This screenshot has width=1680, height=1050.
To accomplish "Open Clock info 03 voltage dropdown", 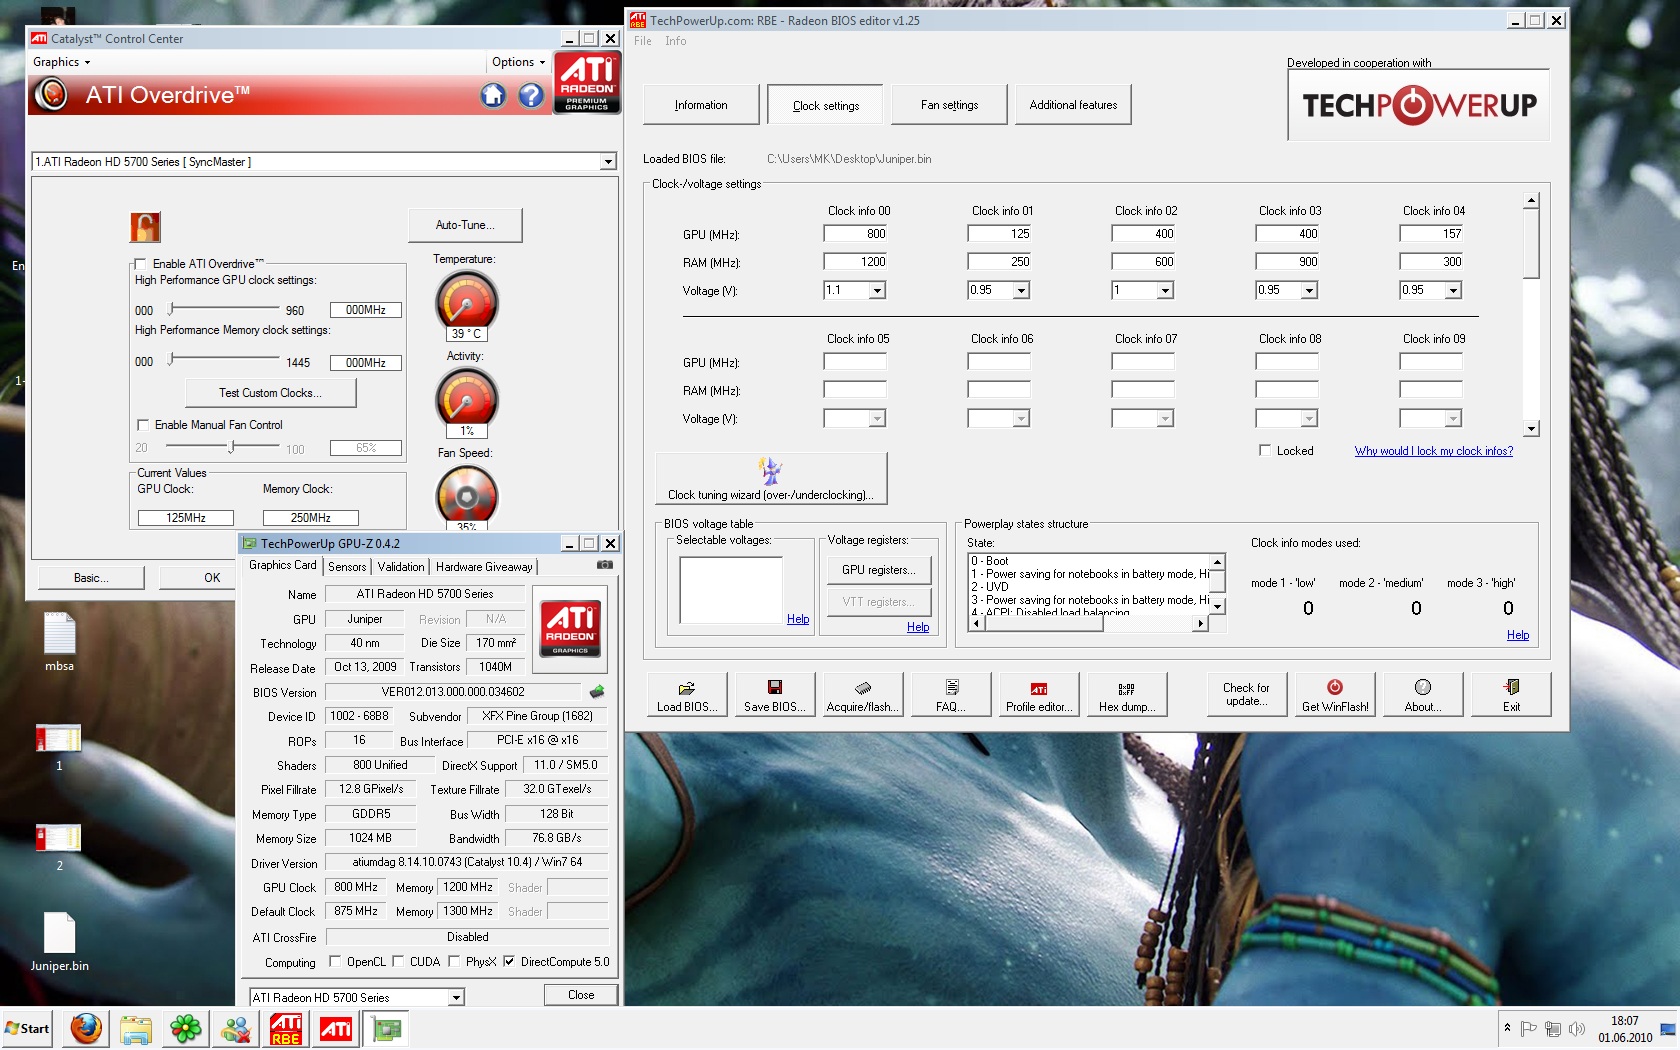I will coord(1309,290).
